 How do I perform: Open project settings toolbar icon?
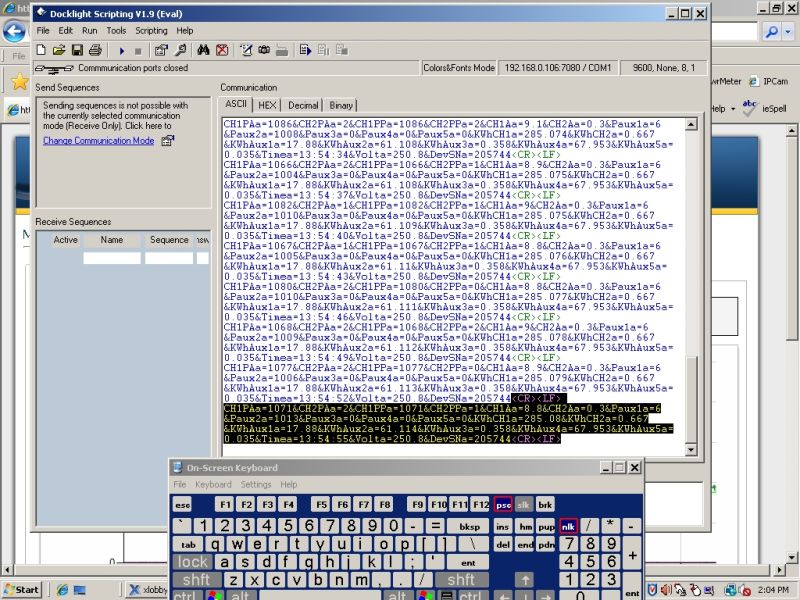click(161, 50)
